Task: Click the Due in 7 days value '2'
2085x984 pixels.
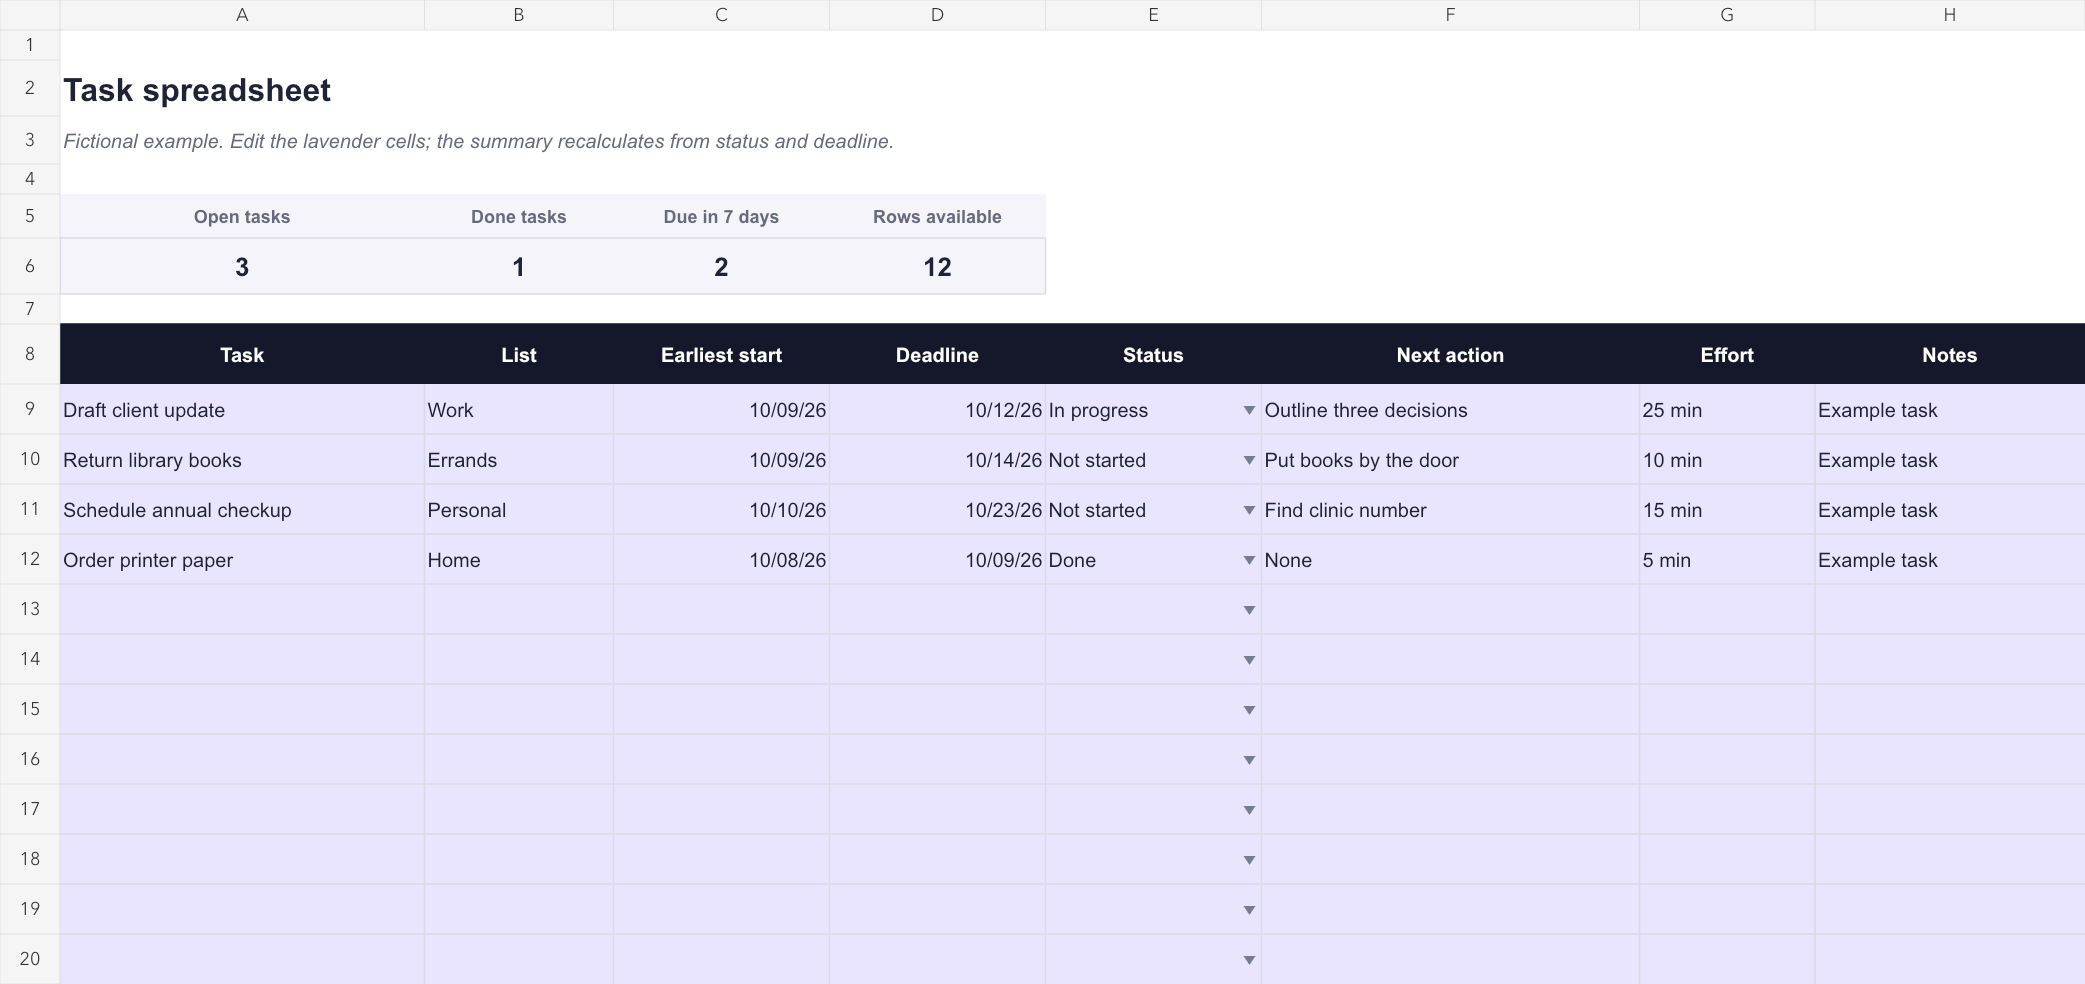Action: [721, 267]
